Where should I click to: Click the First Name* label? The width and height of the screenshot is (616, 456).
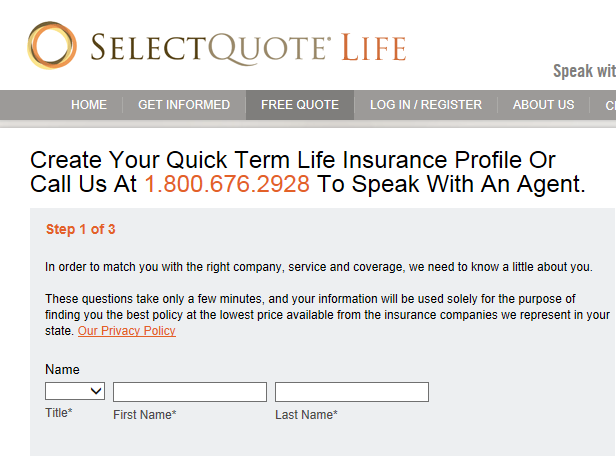pyautogui.click(x=145, y=414)
